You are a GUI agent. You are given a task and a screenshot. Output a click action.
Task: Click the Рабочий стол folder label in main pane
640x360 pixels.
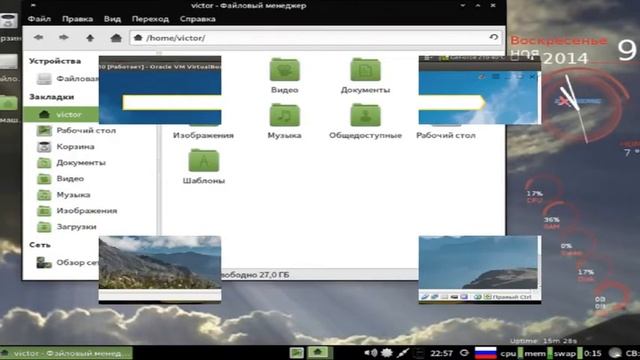pos(446,135)
